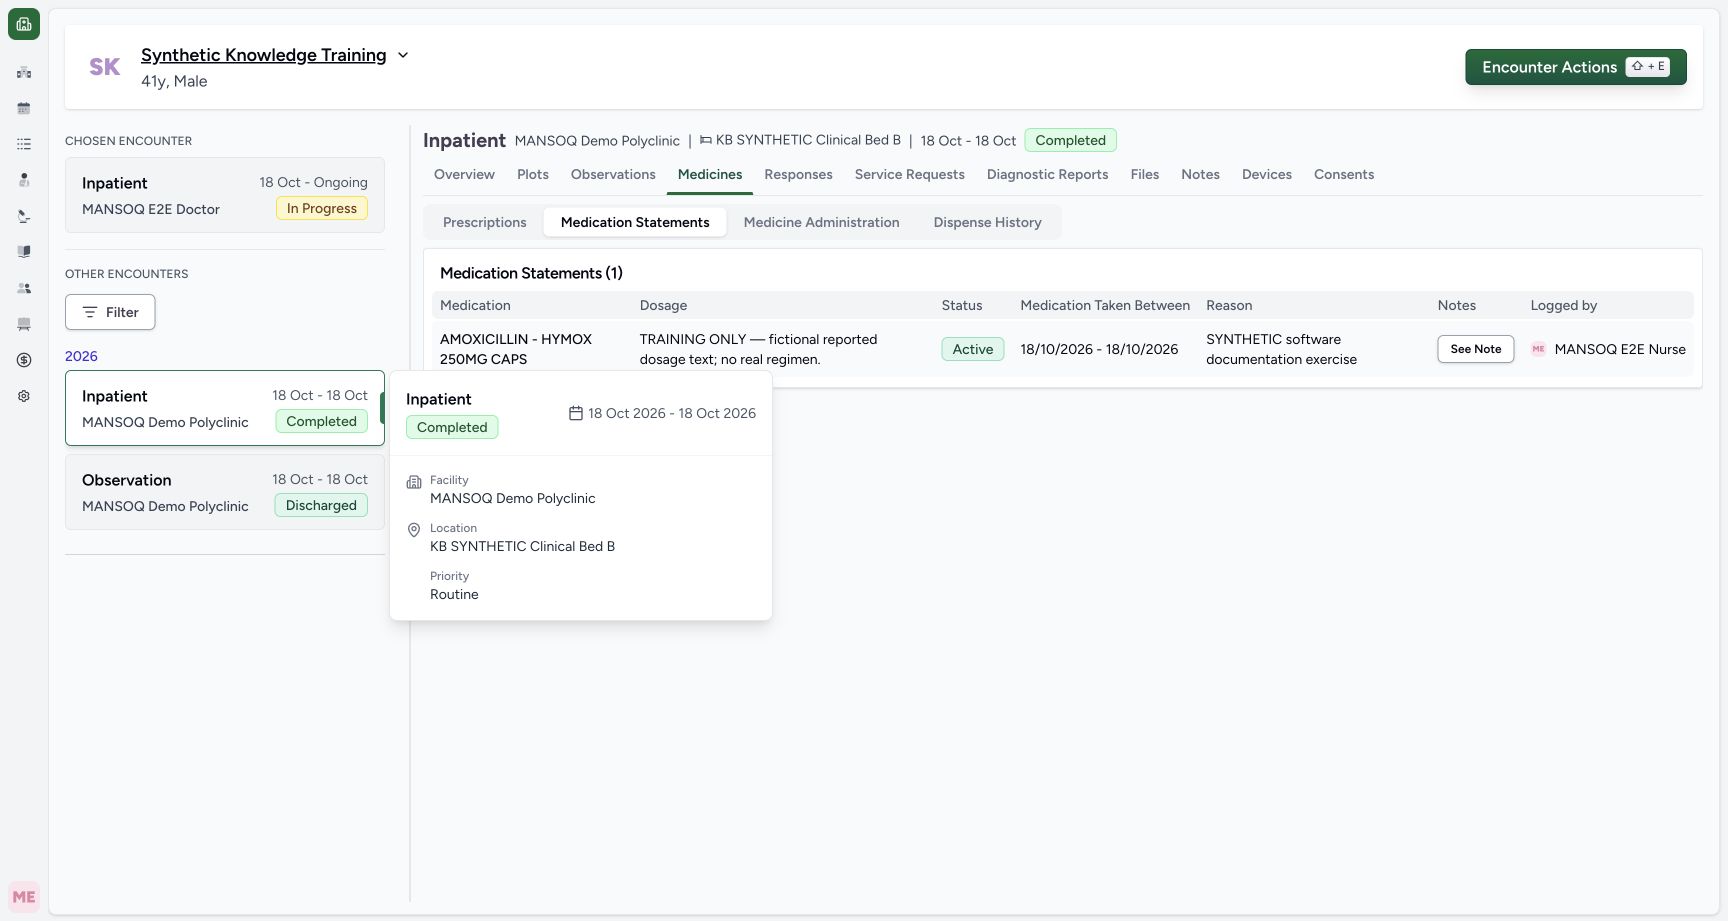This screenshot has height=921, width=1728.
Task: Click the ME user avatar at bottom-left
Action: pos(24,897)
